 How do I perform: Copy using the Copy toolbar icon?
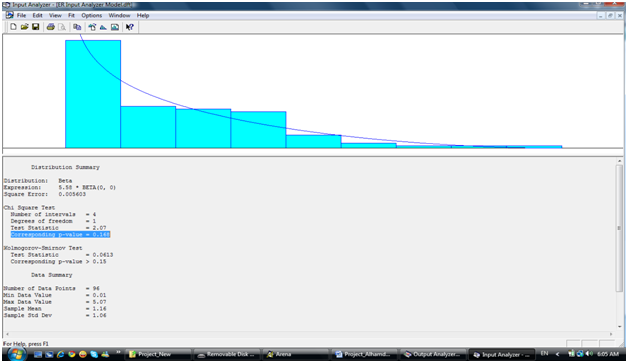coord(77,27)
